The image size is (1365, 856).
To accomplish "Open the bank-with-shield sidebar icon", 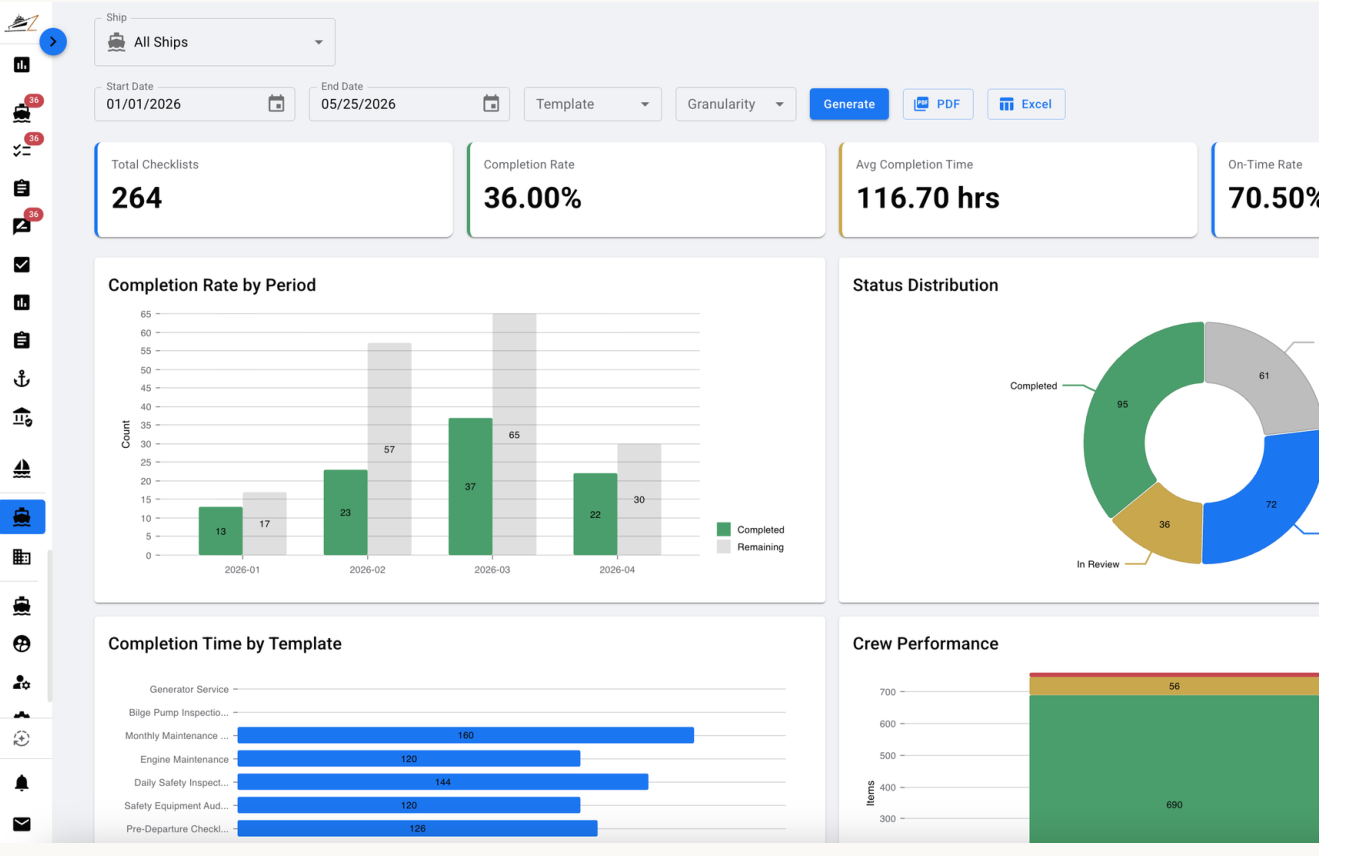I will [x=22, y=417].
